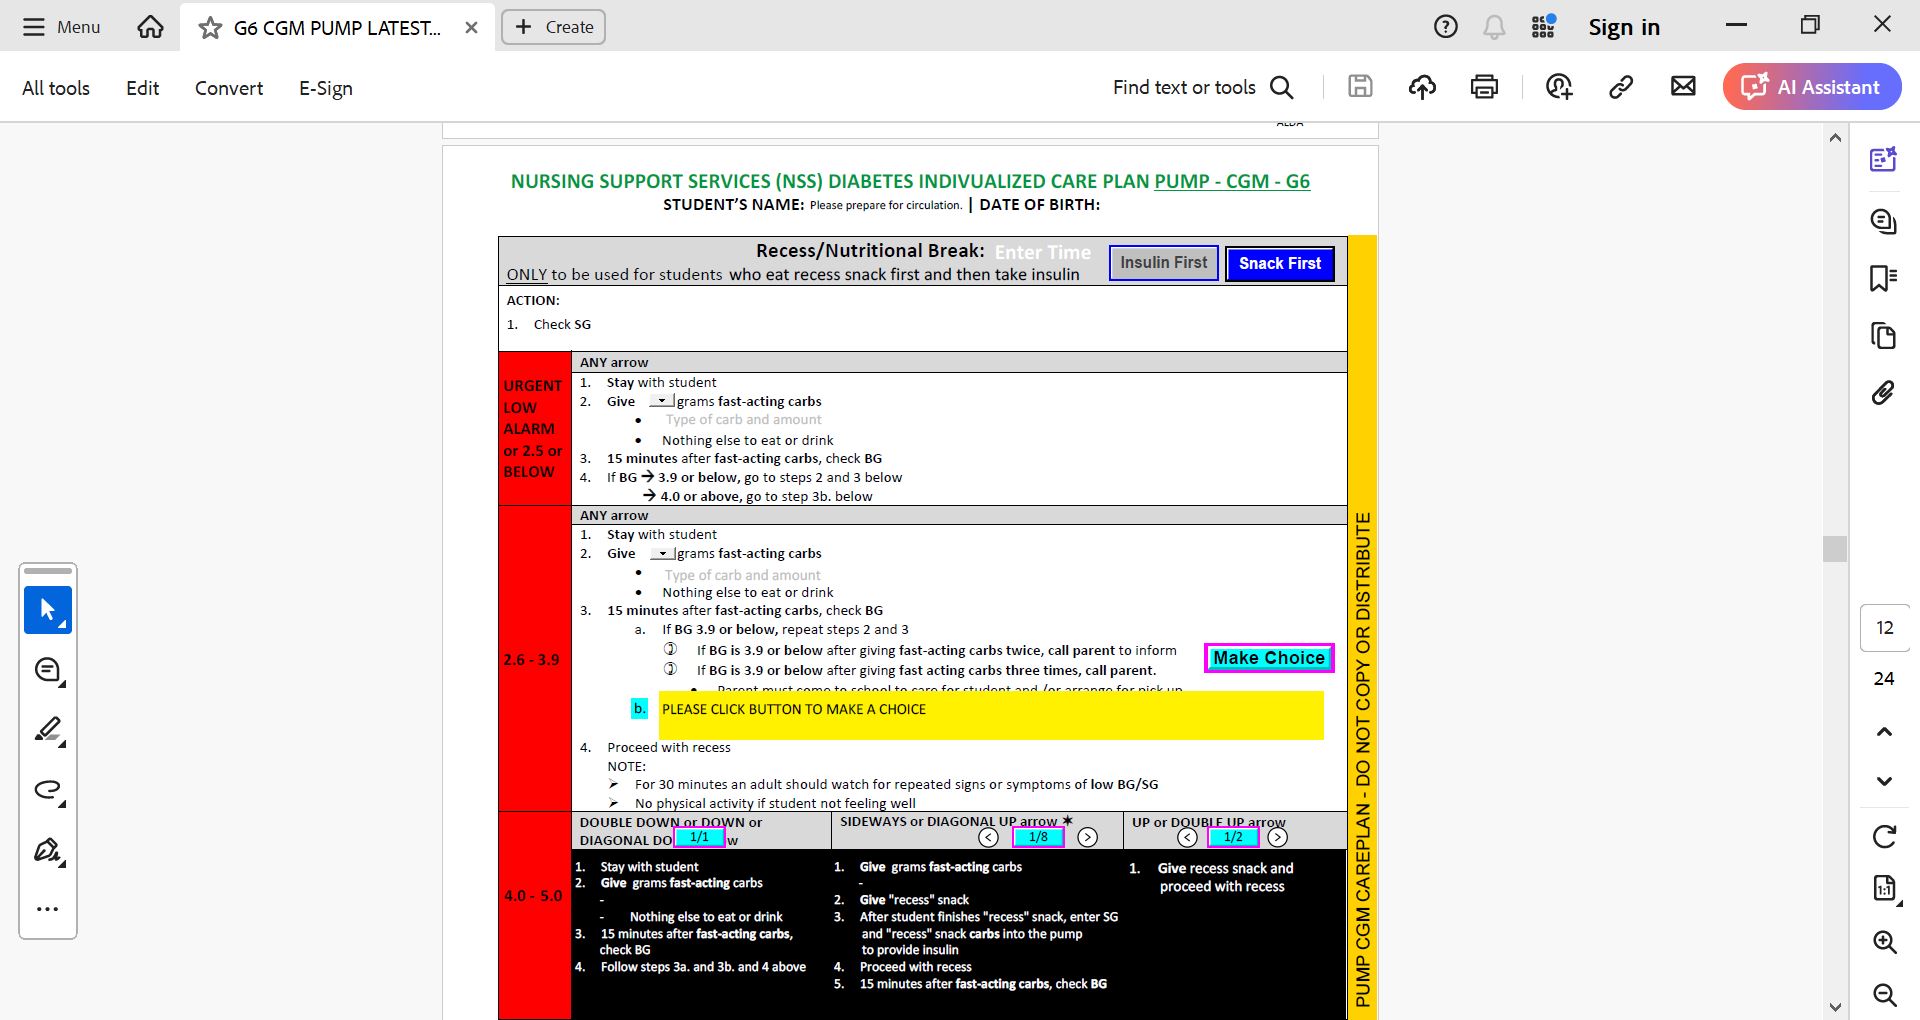
Task: Select the Insulin First button
Action: 1163,263
